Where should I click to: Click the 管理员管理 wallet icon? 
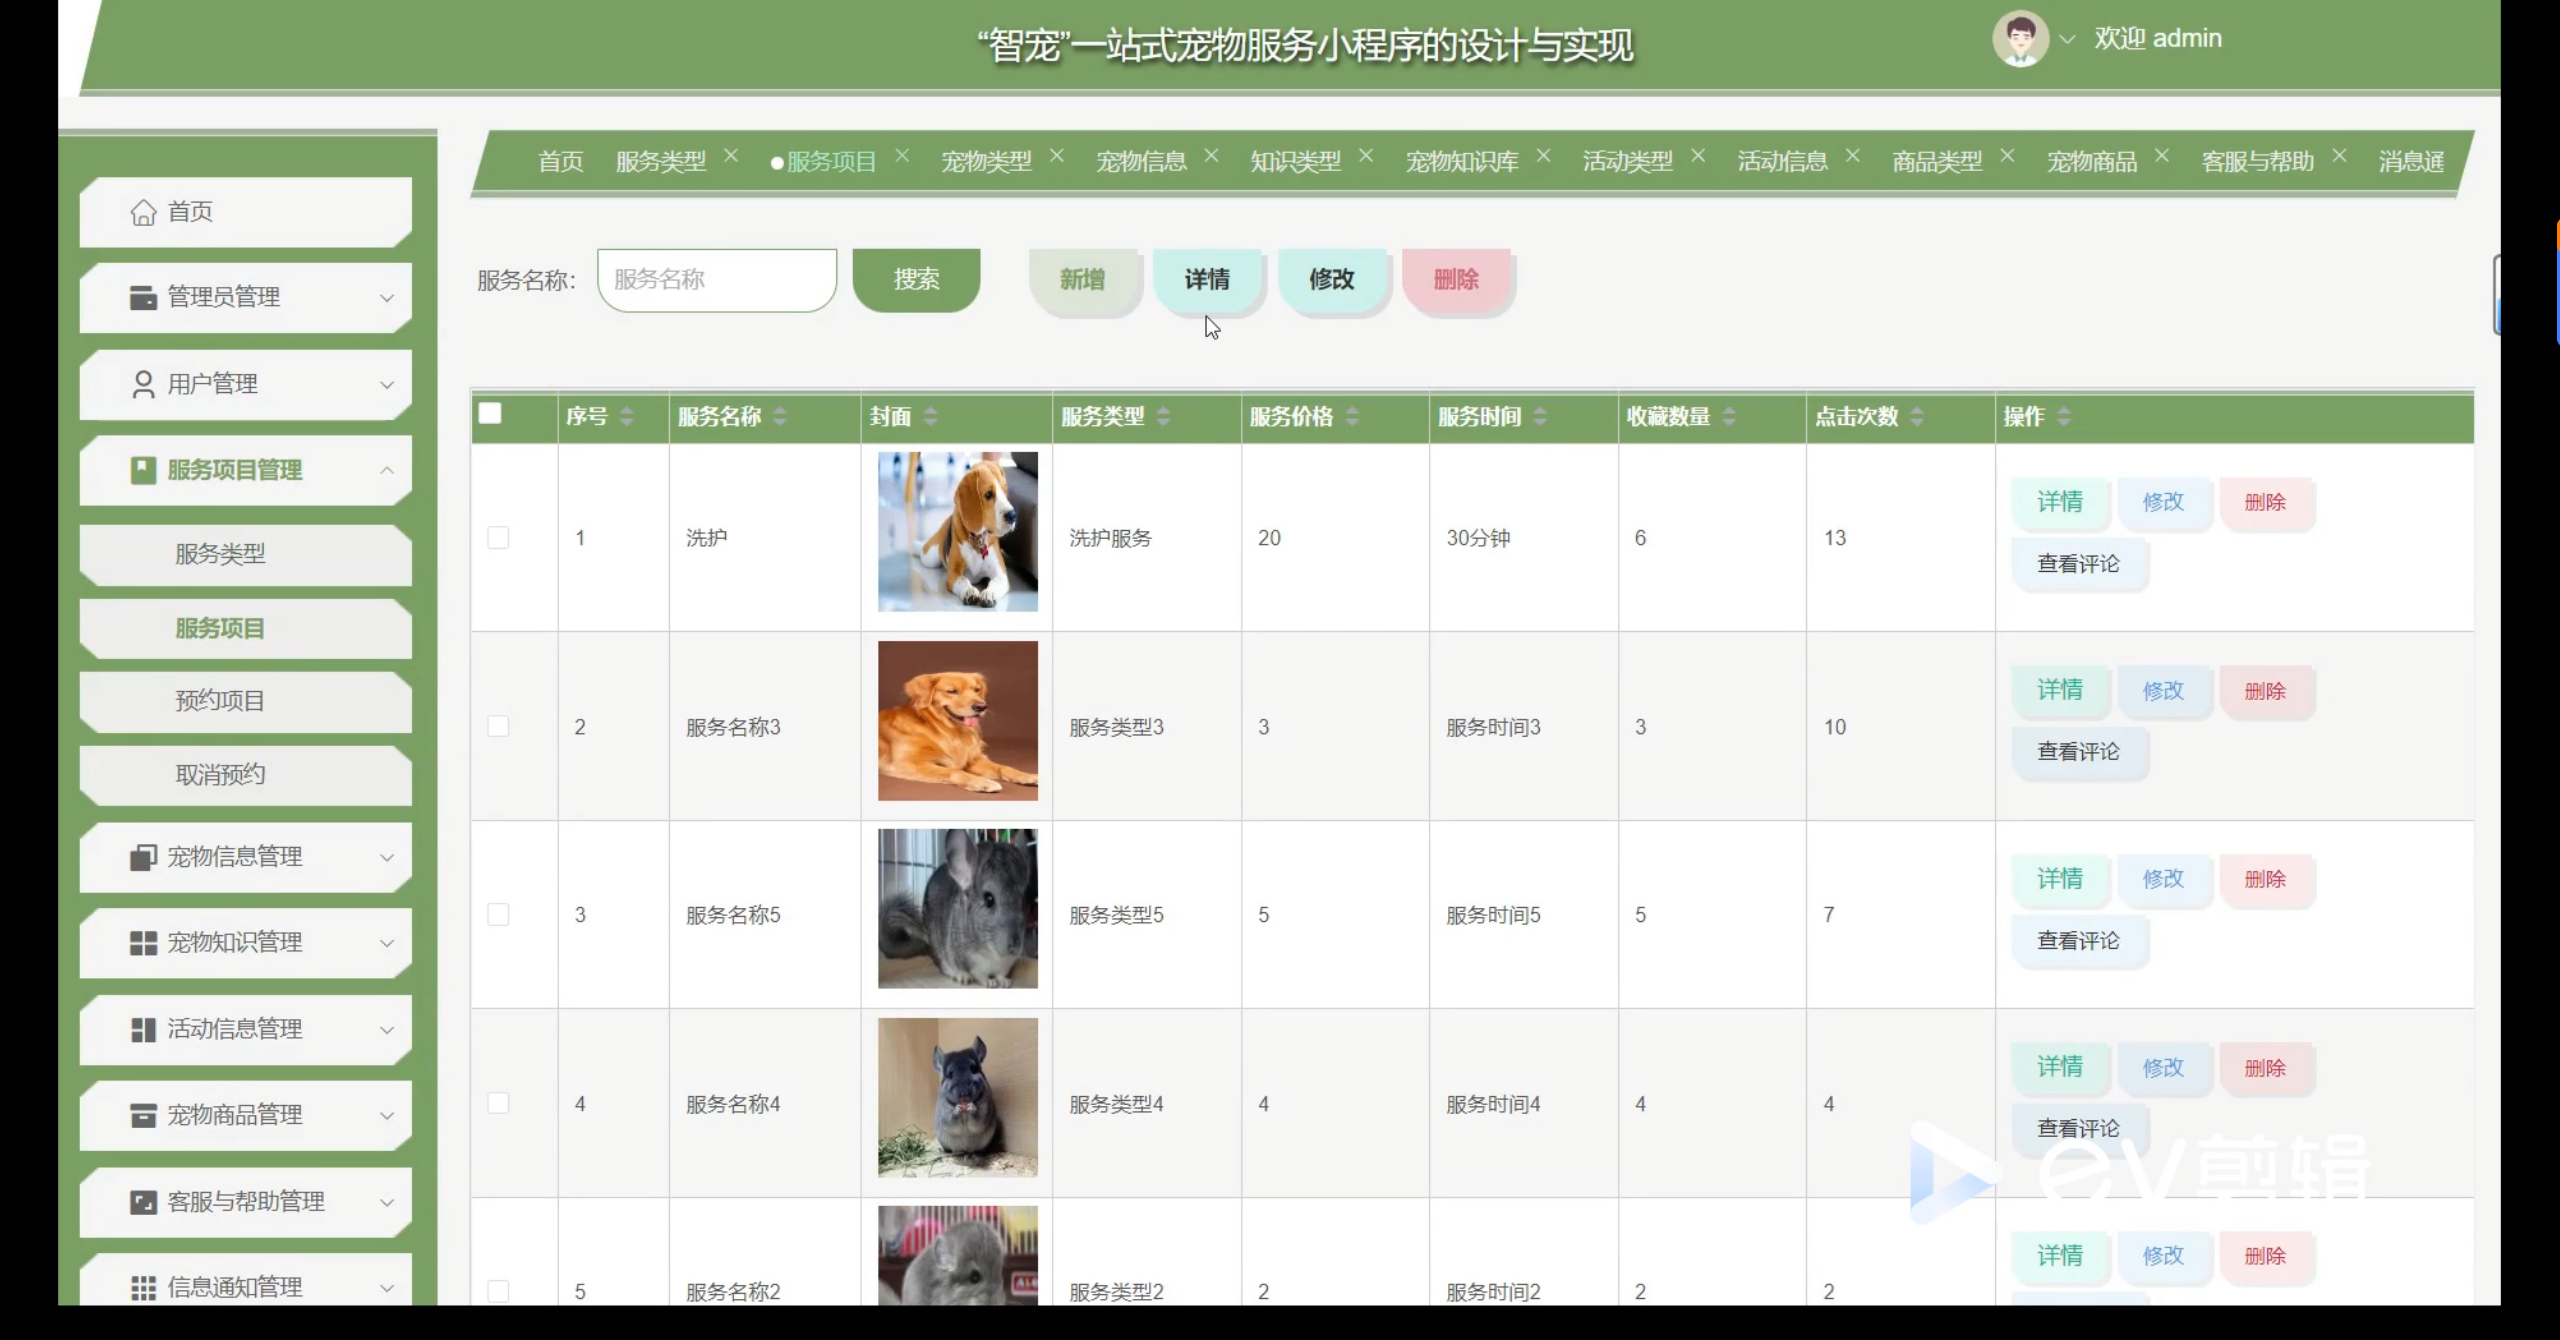coord(143,297)
